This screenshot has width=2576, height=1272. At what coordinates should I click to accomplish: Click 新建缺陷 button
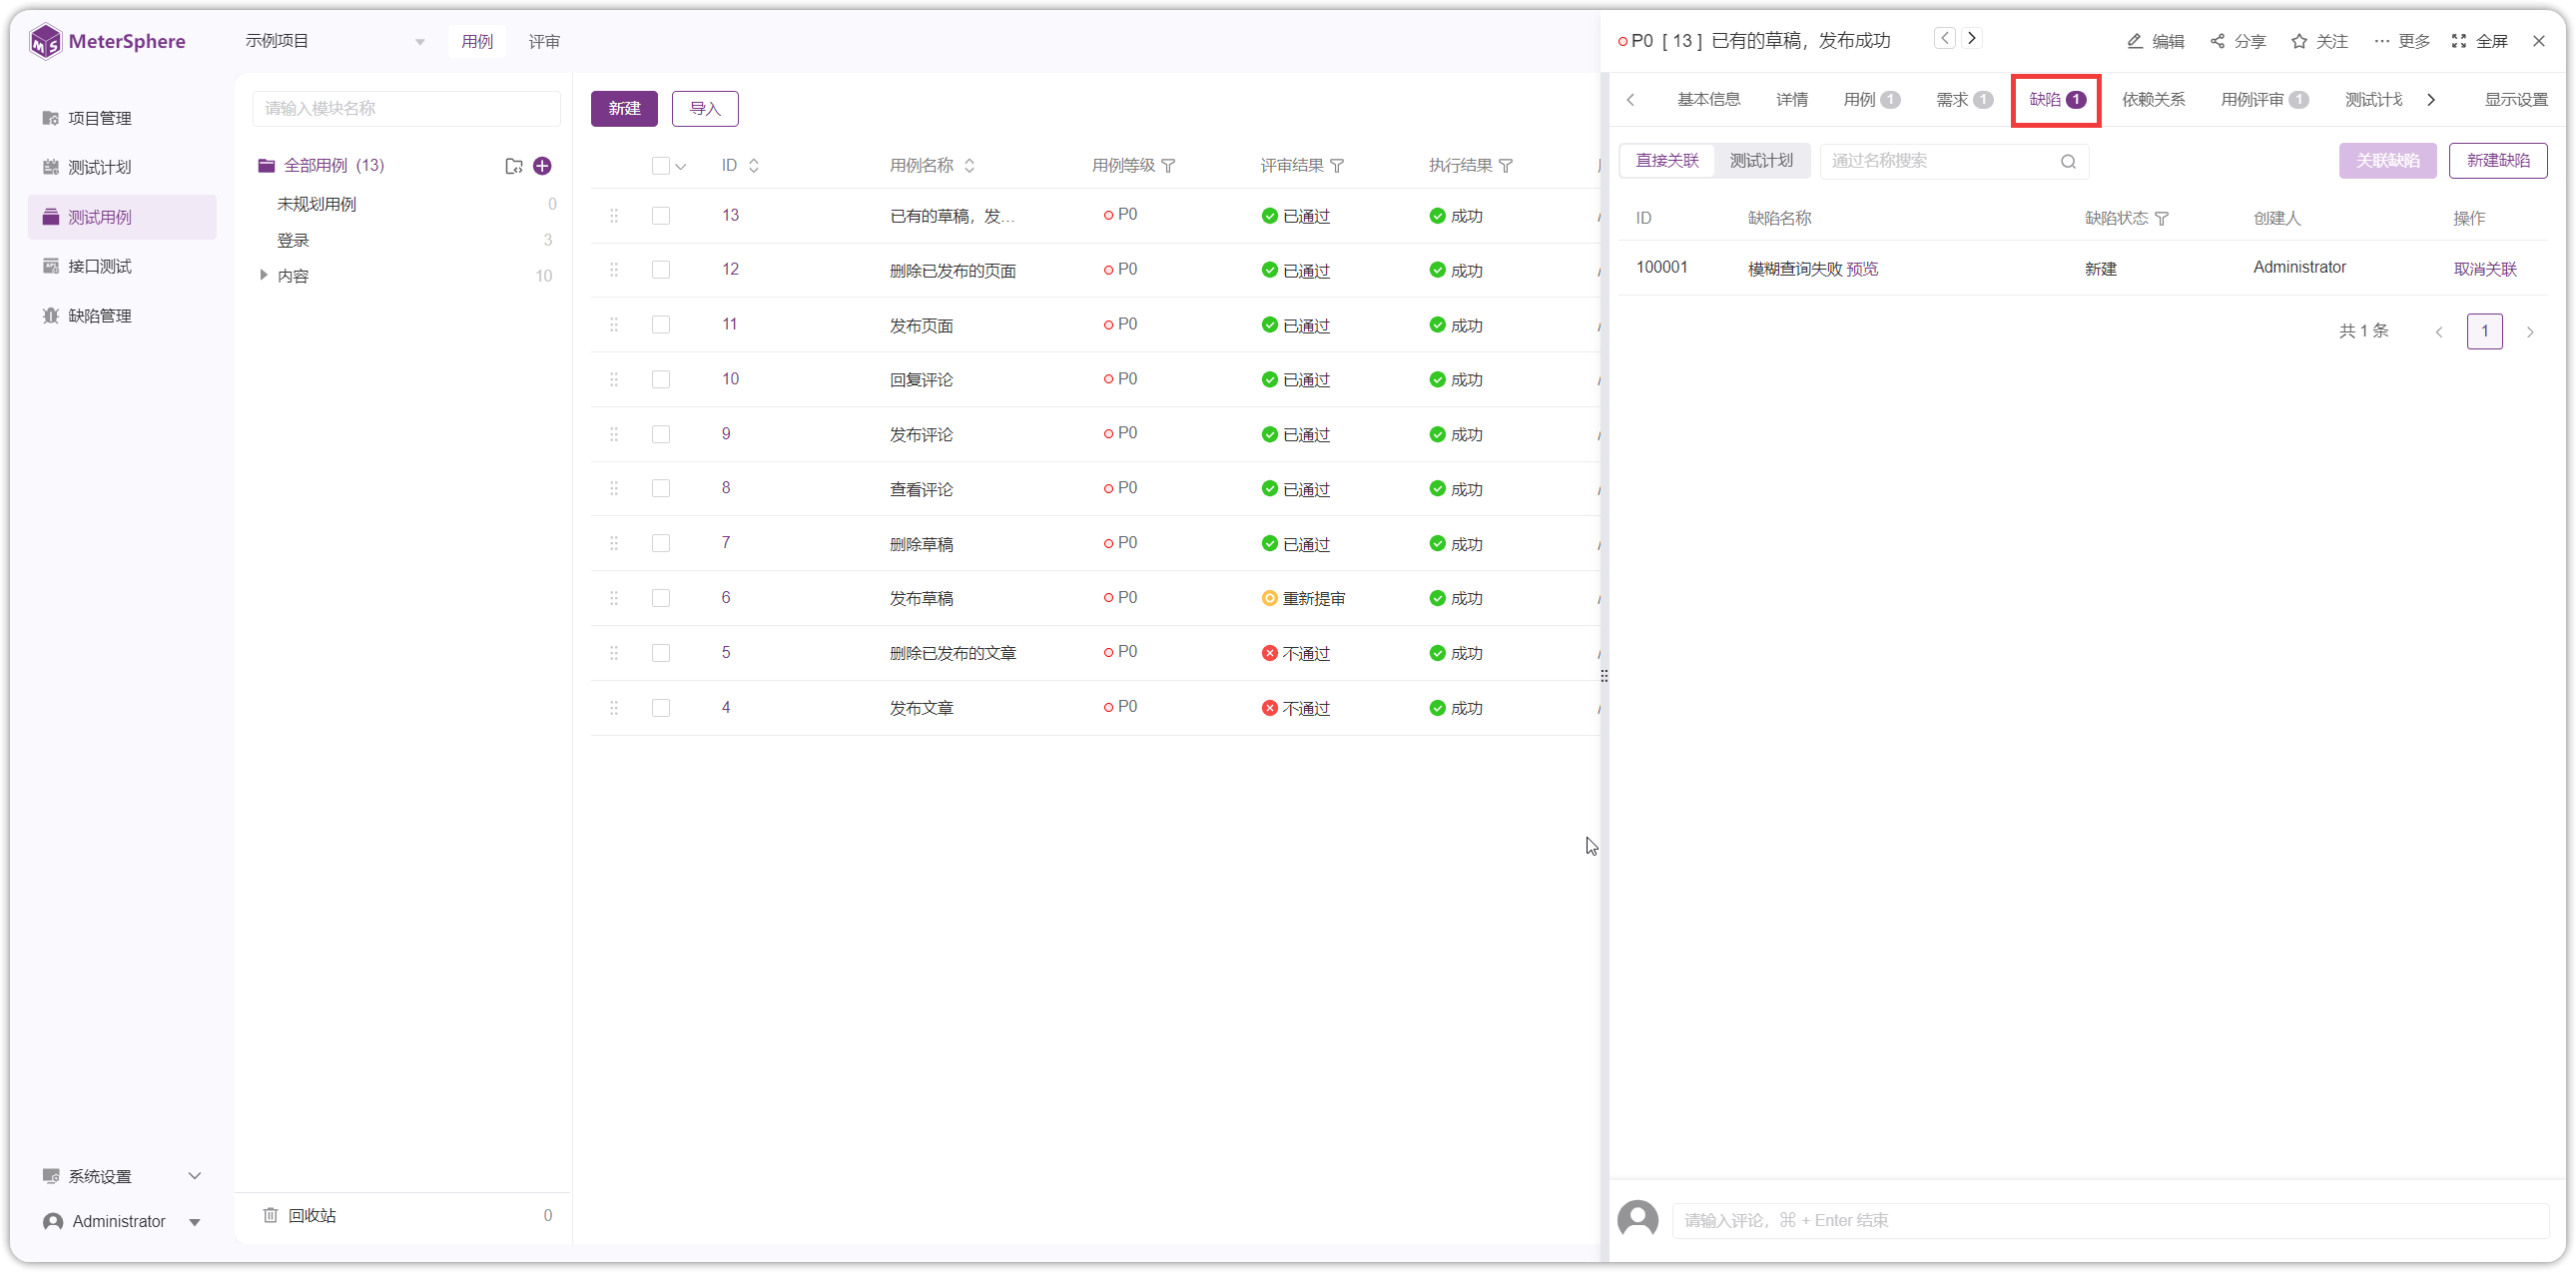tap(2497, 160)
